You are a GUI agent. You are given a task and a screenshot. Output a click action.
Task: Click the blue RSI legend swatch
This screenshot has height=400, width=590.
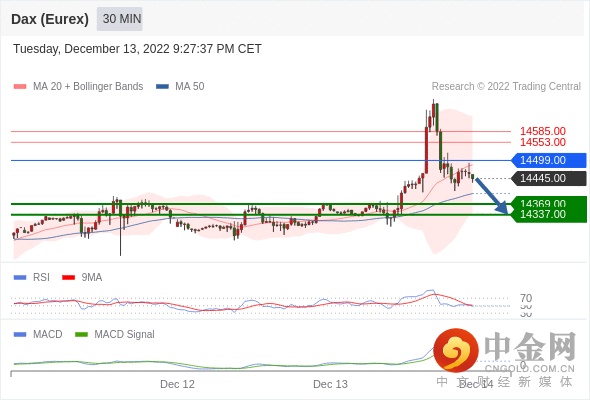(20, 278)
